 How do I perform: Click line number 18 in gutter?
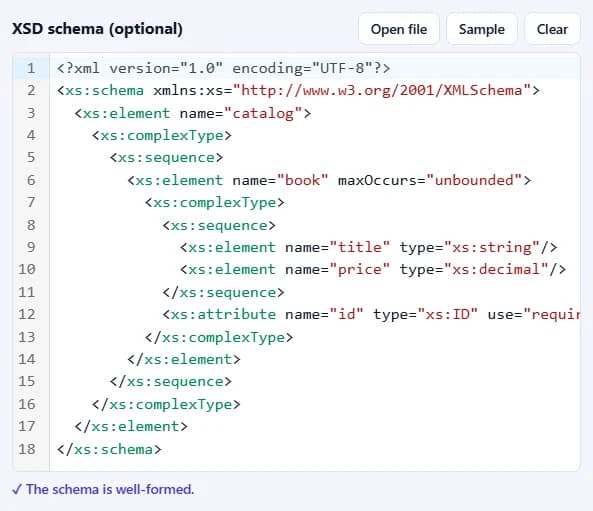[26, 449]
